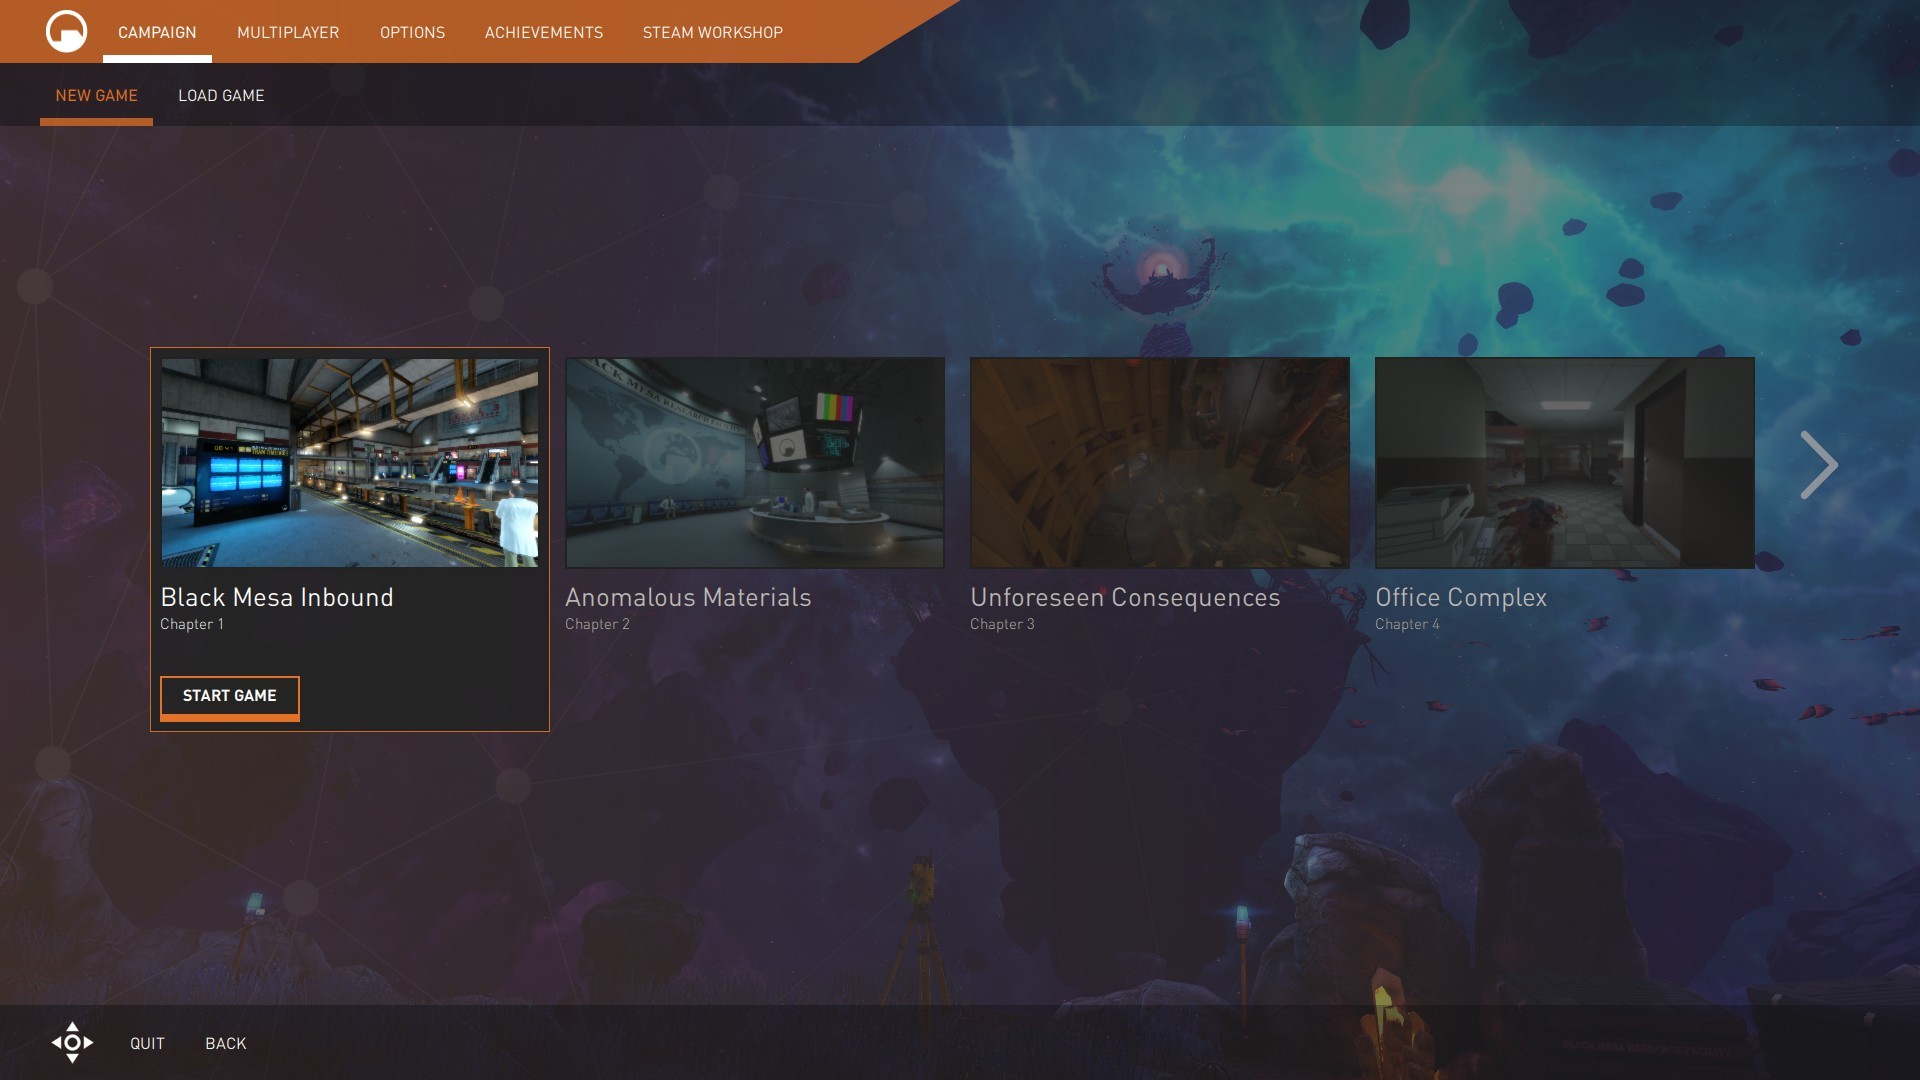Click the Office Complex title text
The height and width of the screenshot is (1080, 1920).
1461,597
